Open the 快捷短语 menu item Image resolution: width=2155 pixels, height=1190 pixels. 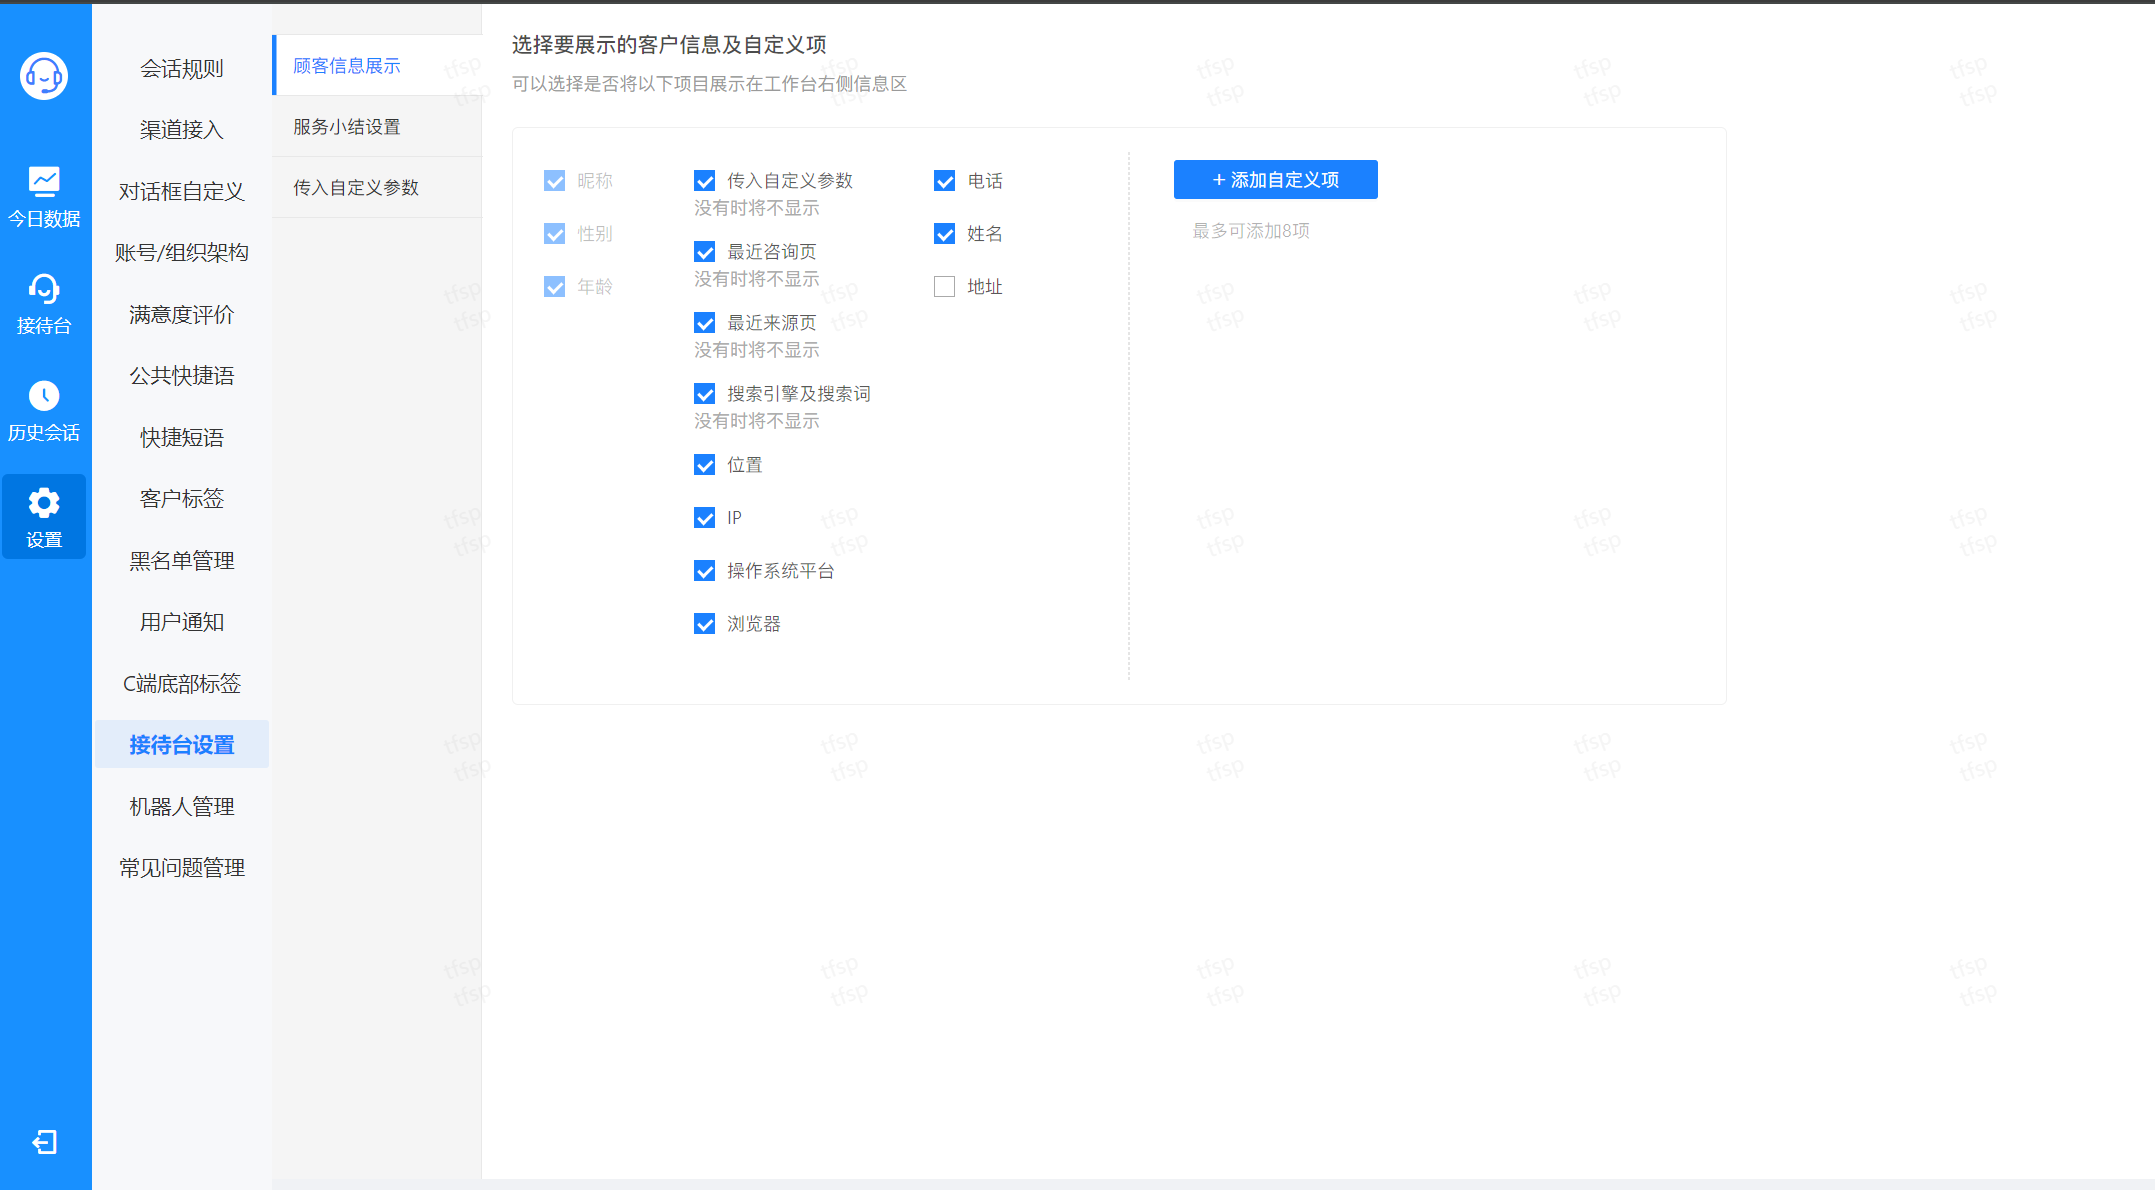tap(182, 438)
